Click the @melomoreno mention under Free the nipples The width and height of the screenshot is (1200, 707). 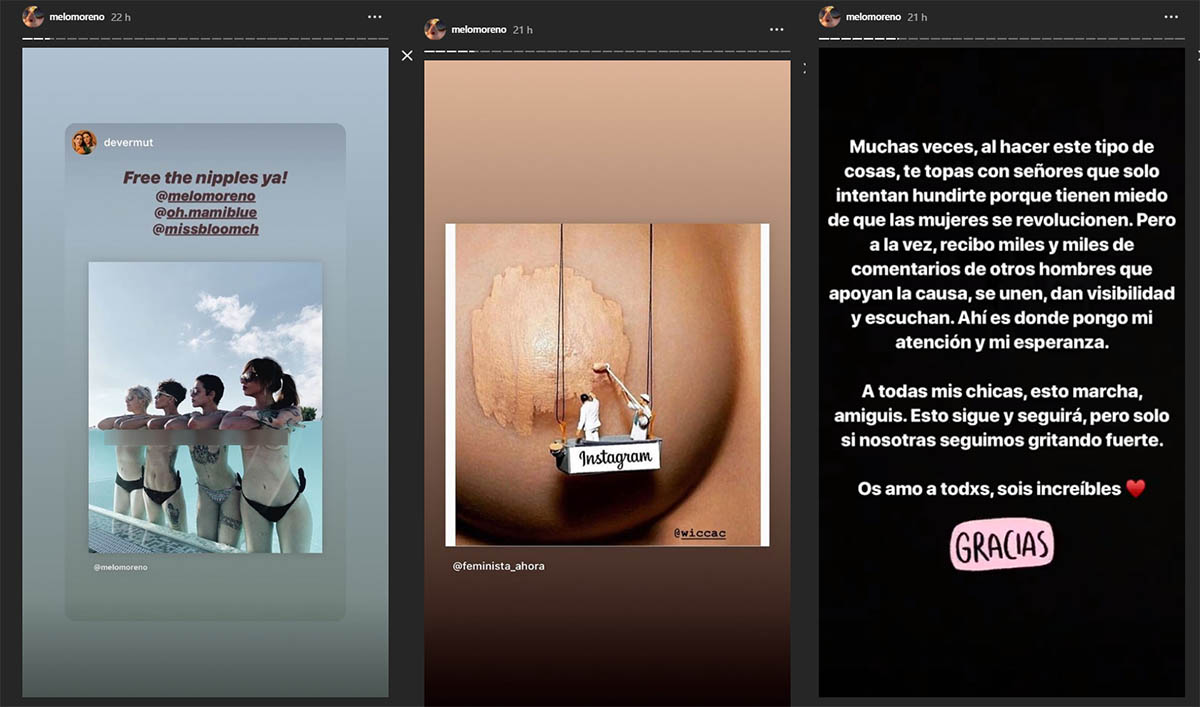205,195
